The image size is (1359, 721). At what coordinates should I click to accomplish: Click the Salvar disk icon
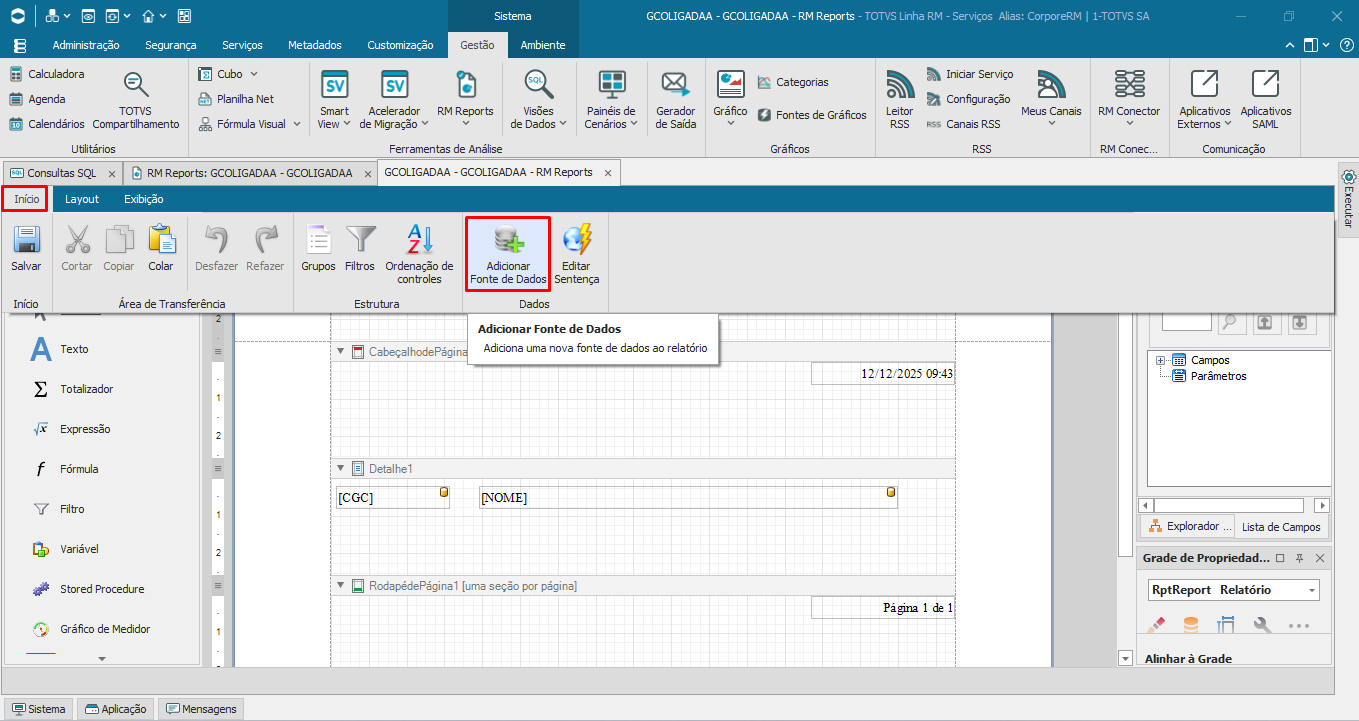[26, 241]
